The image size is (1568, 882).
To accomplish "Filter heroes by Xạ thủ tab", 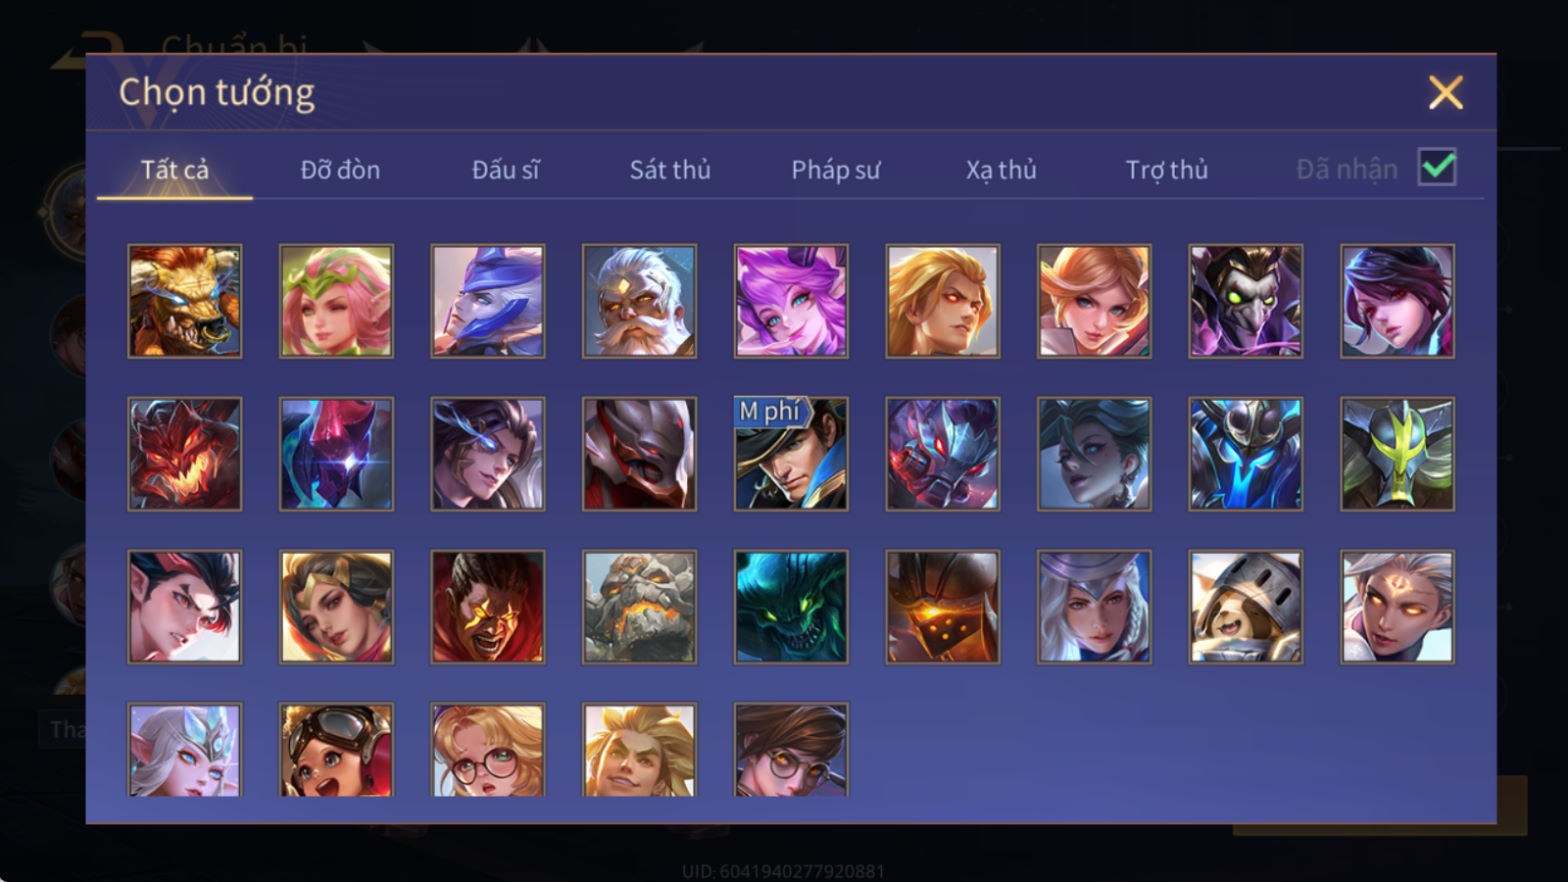I will tap(1001, 170).
